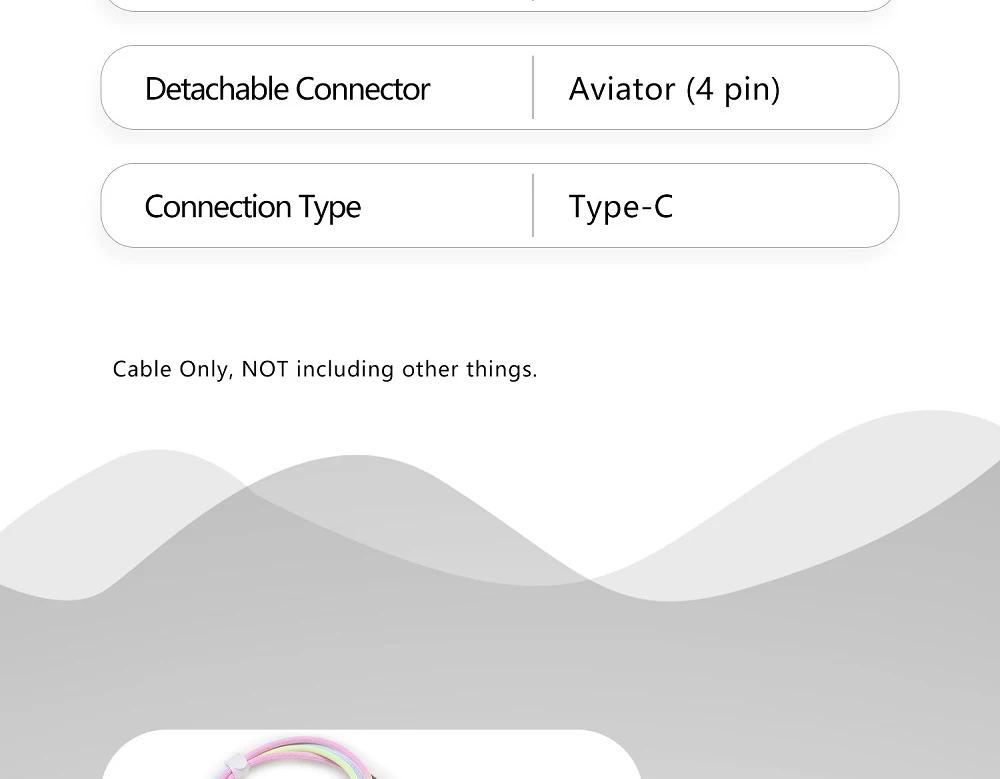
Task: Click the word "Connection" in the second row
Action: [x=204, y=207]
